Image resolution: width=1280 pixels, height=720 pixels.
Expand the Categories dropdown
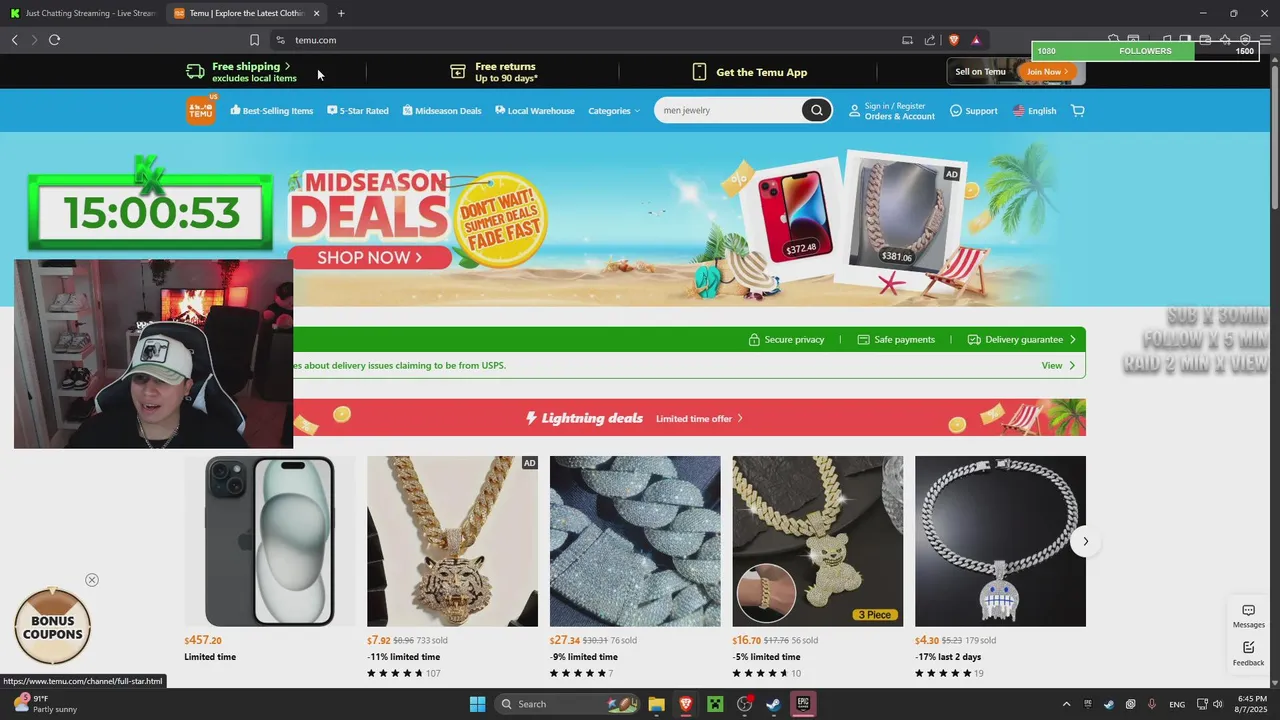(x=614, y=111)
